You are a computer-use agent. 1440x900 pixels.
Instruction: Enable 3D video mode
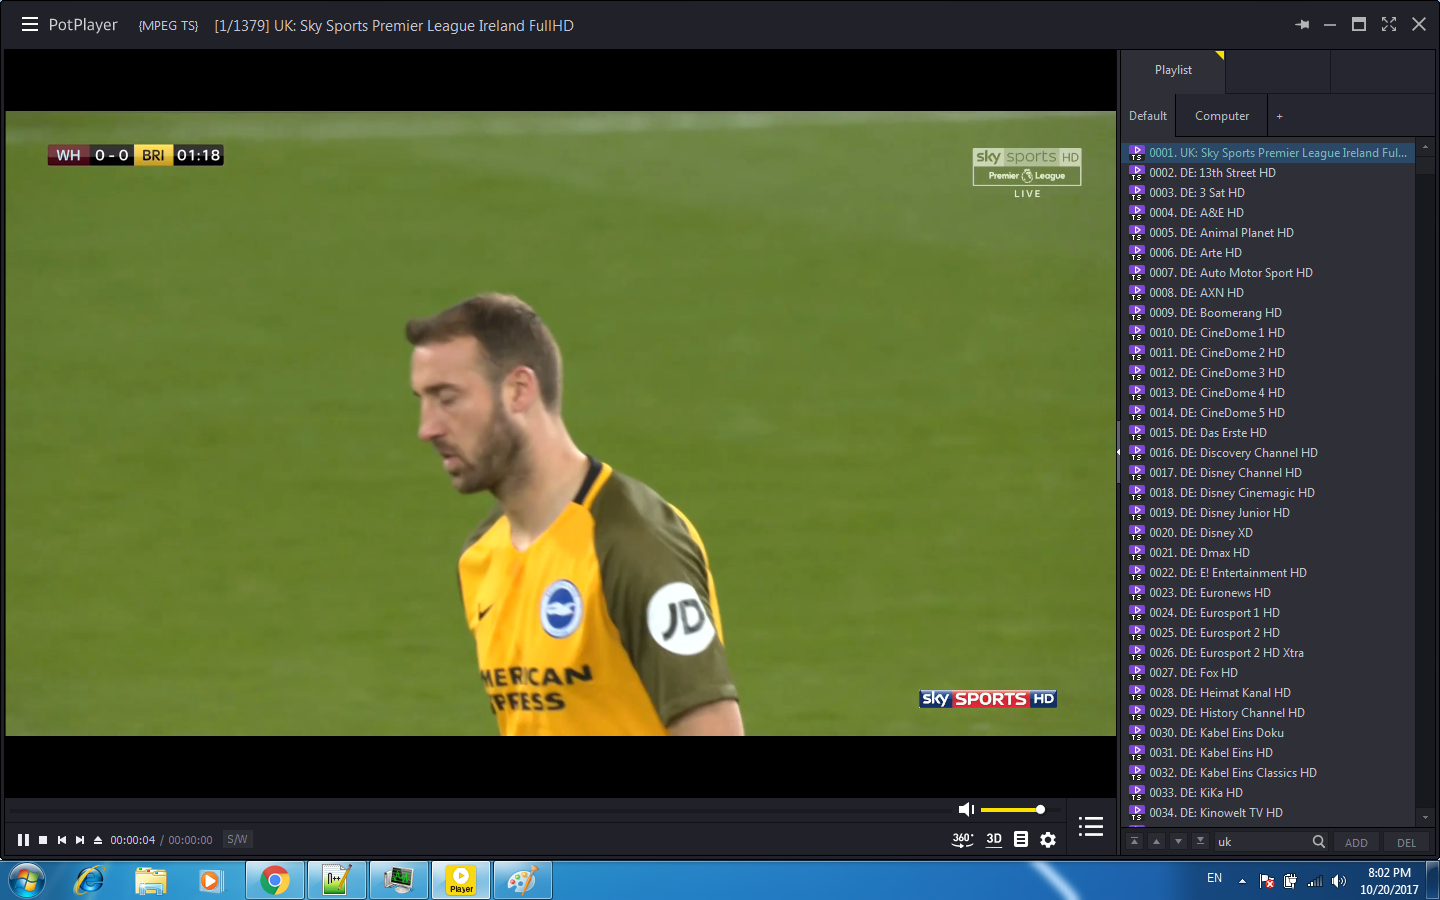pos(994,841)
